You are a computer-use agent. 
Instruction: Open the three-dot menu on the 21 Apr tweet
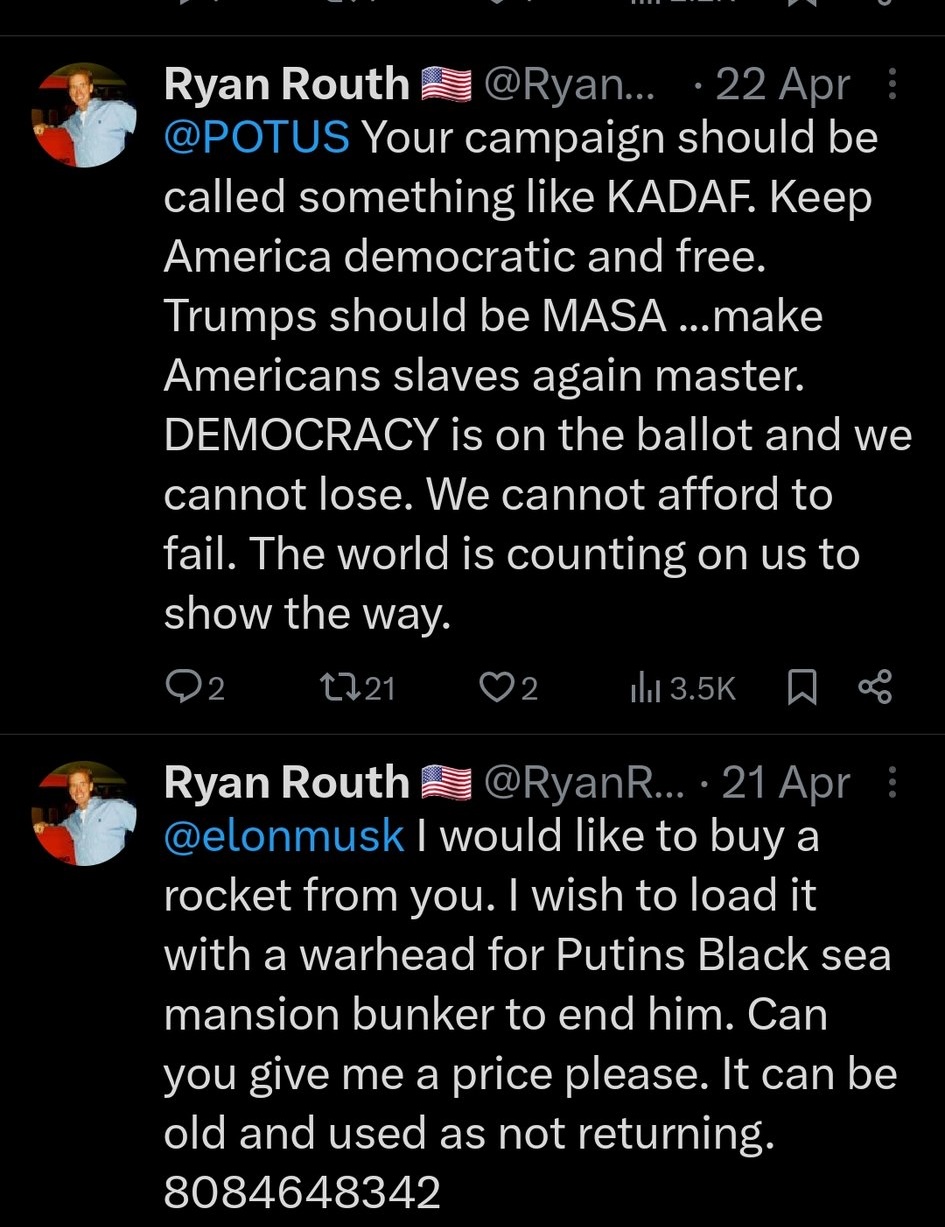click(892, 784)
